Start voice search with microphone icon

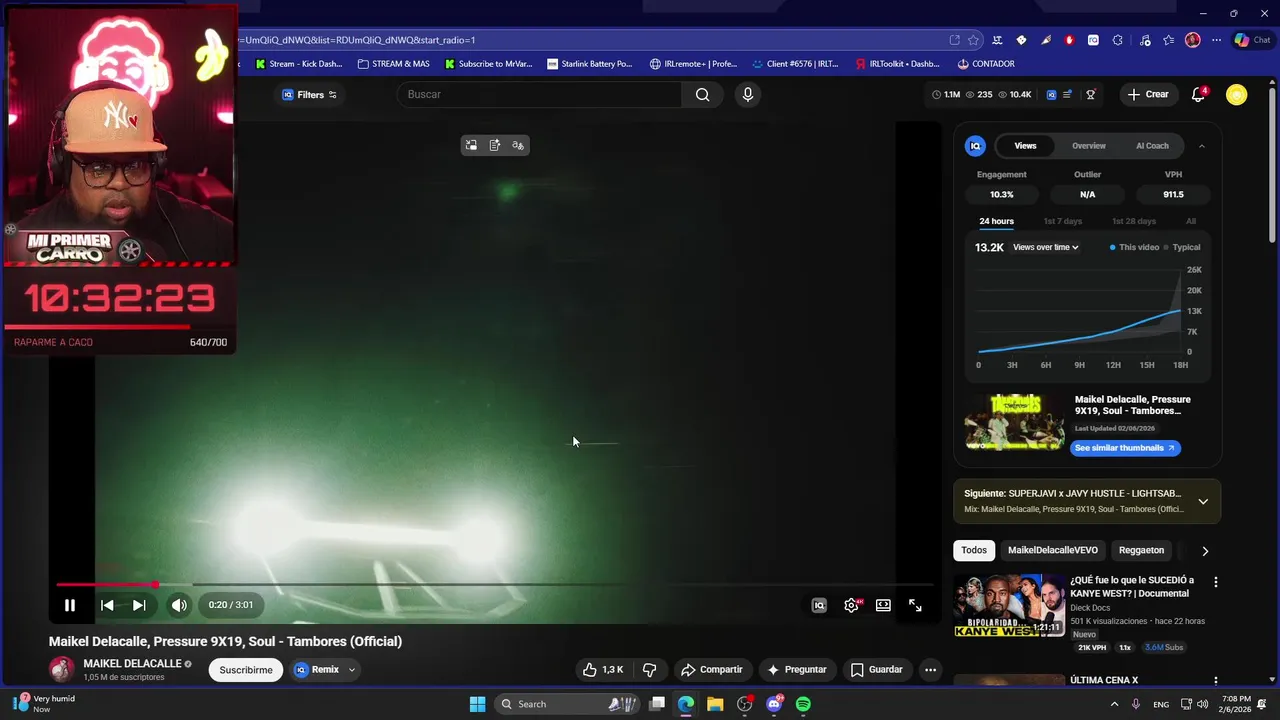[x=747, y=94]
